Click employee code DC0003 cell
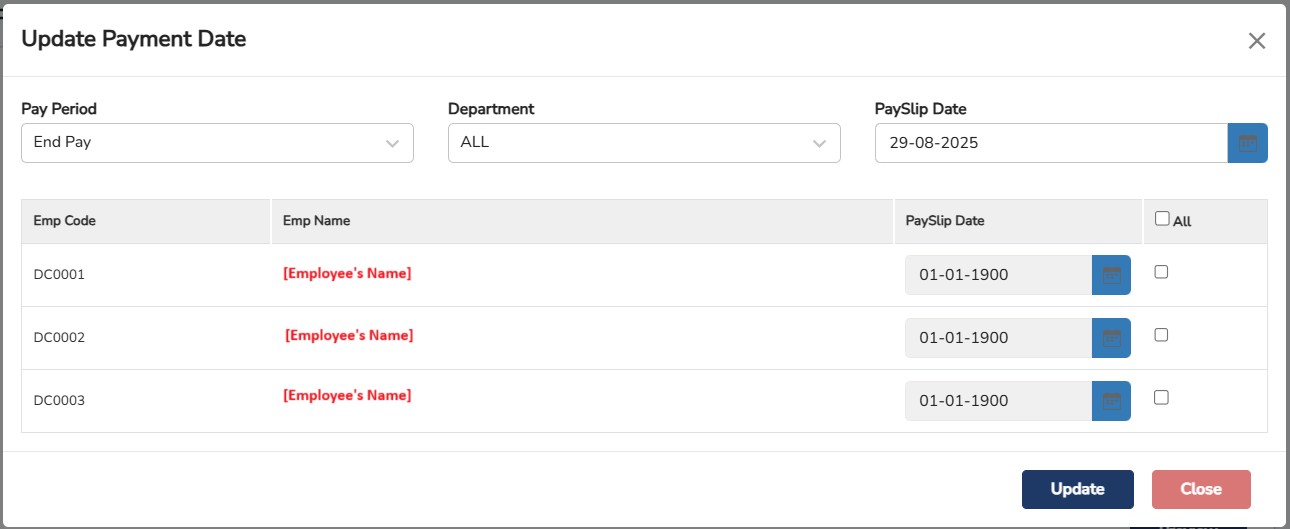 point(59,401)
